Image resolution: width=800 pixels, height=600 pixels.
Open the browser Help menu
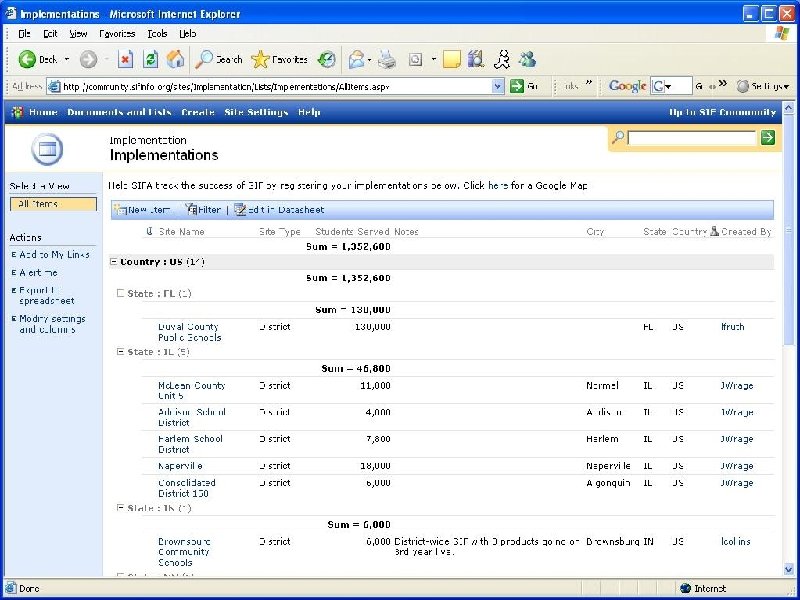coord(188,34)
